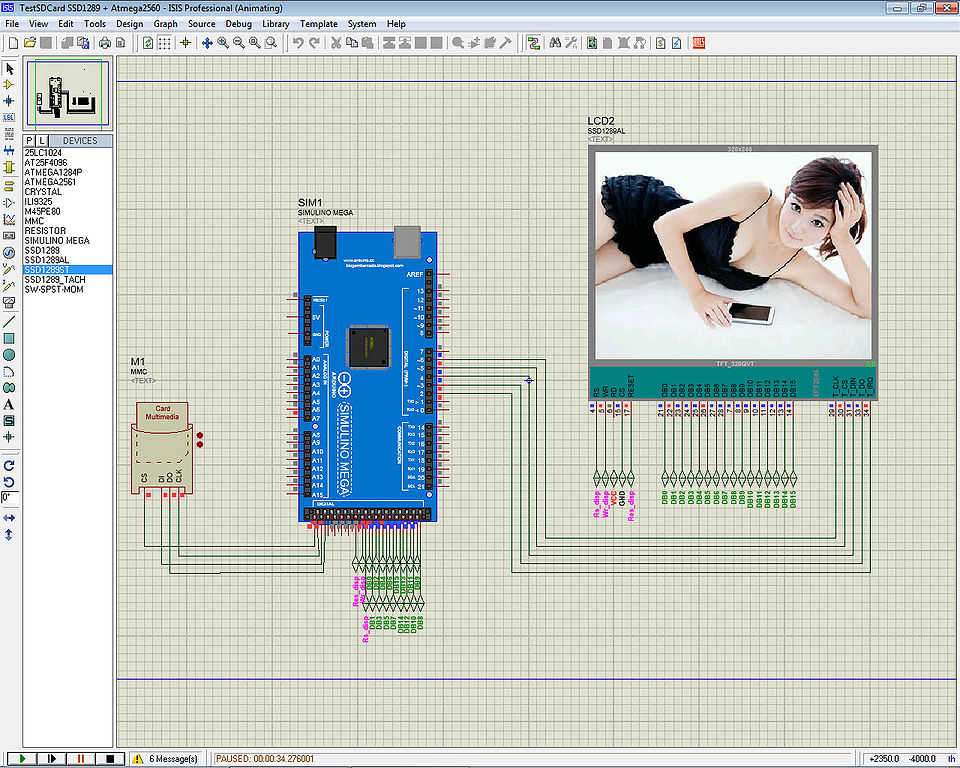Rotate the part anti-clockwise
The image size is (960, 768).
(9, 482)
